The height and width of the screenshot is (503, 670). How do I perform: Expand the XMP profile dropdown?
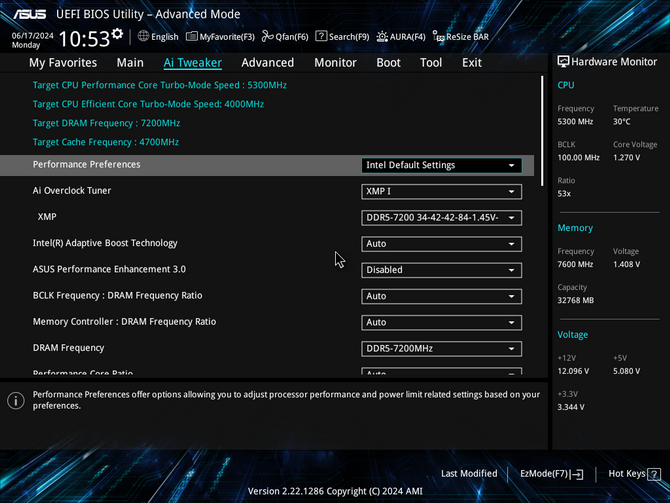click(441, 218)
